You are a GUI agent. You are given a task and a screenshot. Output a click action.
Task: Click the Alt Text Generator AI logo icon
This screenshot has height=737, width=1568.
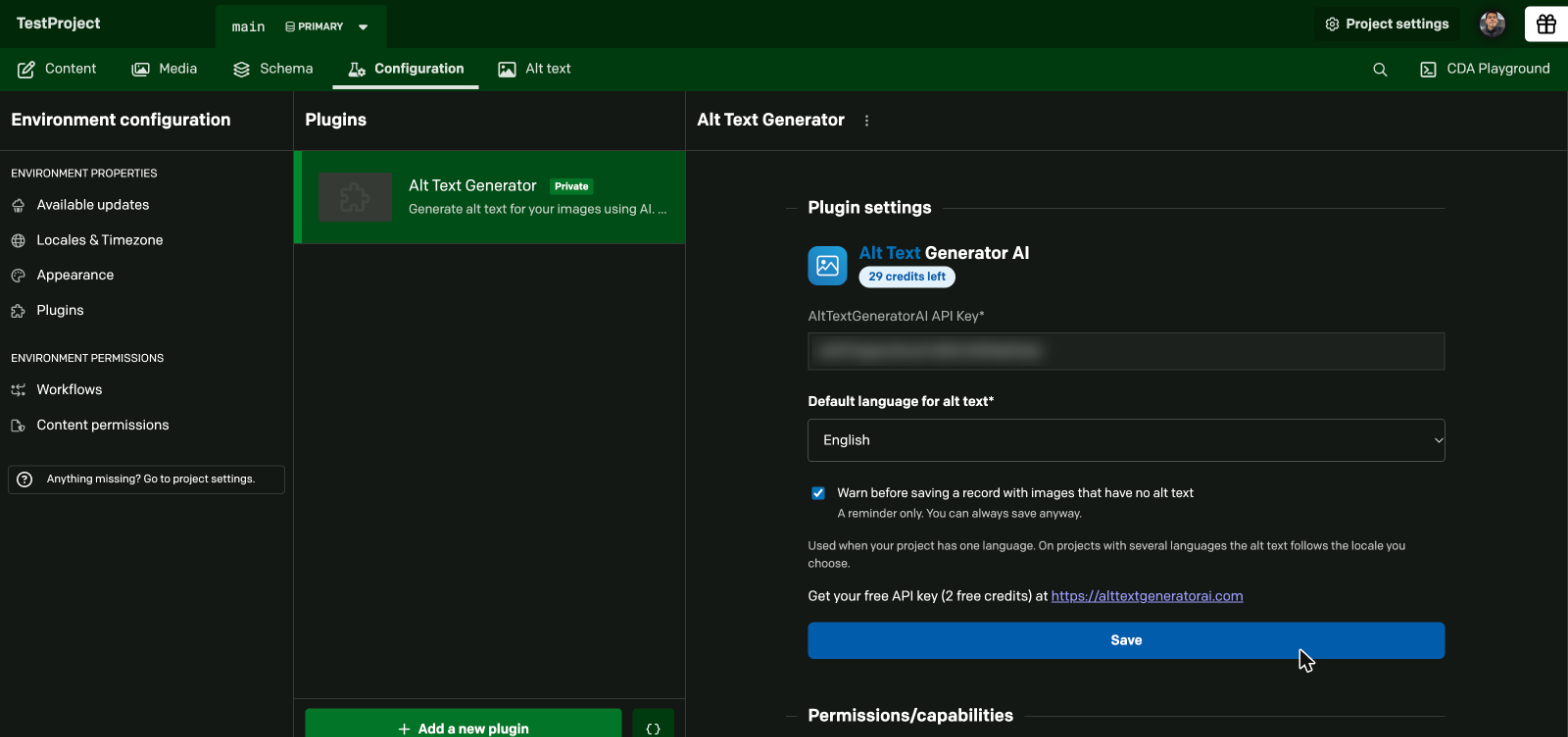tap(827, 265)
